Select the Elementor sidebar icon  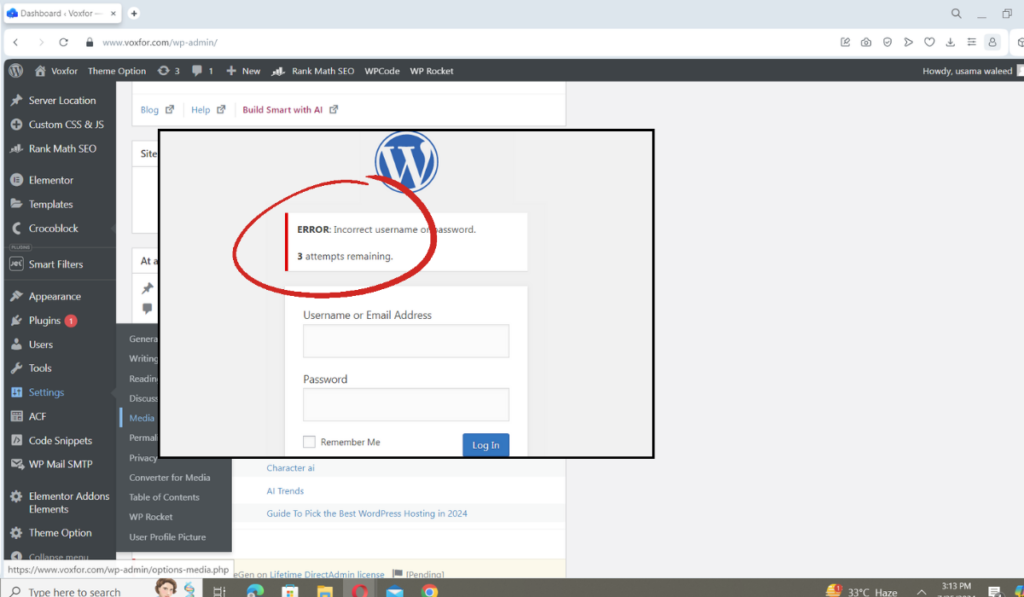tap(14, 180)
